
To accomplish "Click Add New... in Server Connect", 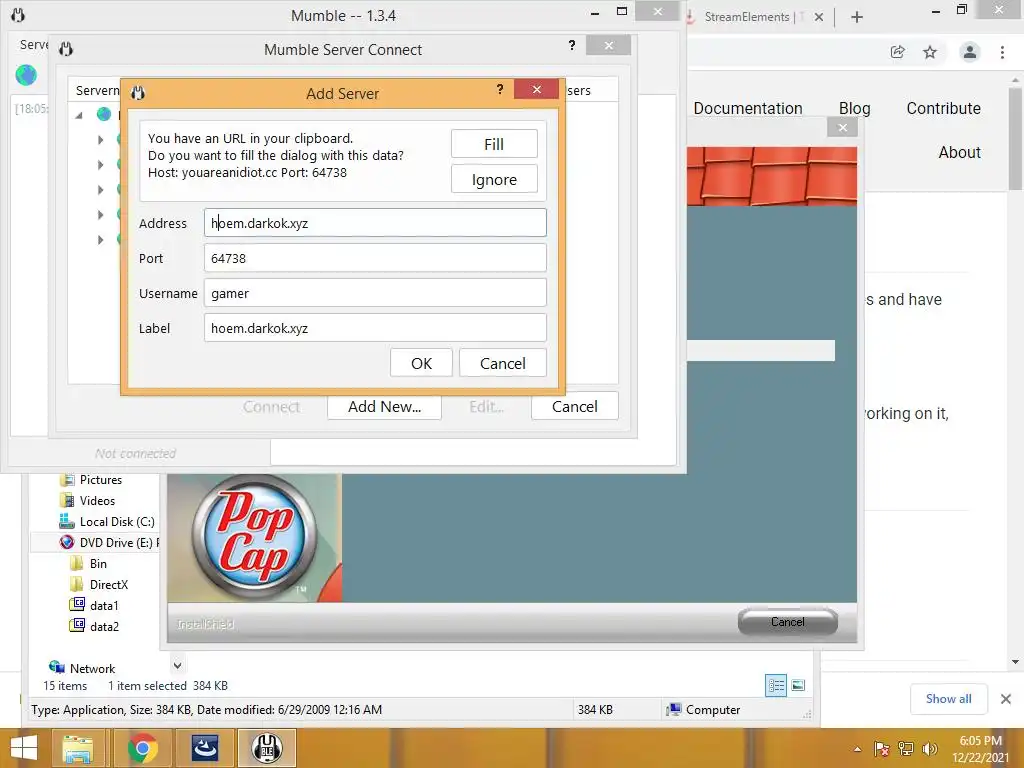I will point(384,406).
